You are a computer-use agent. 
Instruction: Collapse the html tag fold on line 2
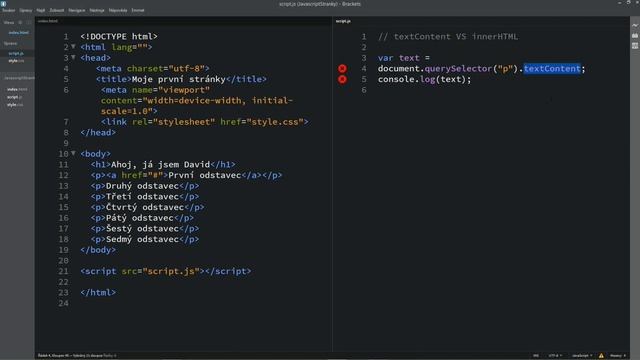(x=73, y=47)
